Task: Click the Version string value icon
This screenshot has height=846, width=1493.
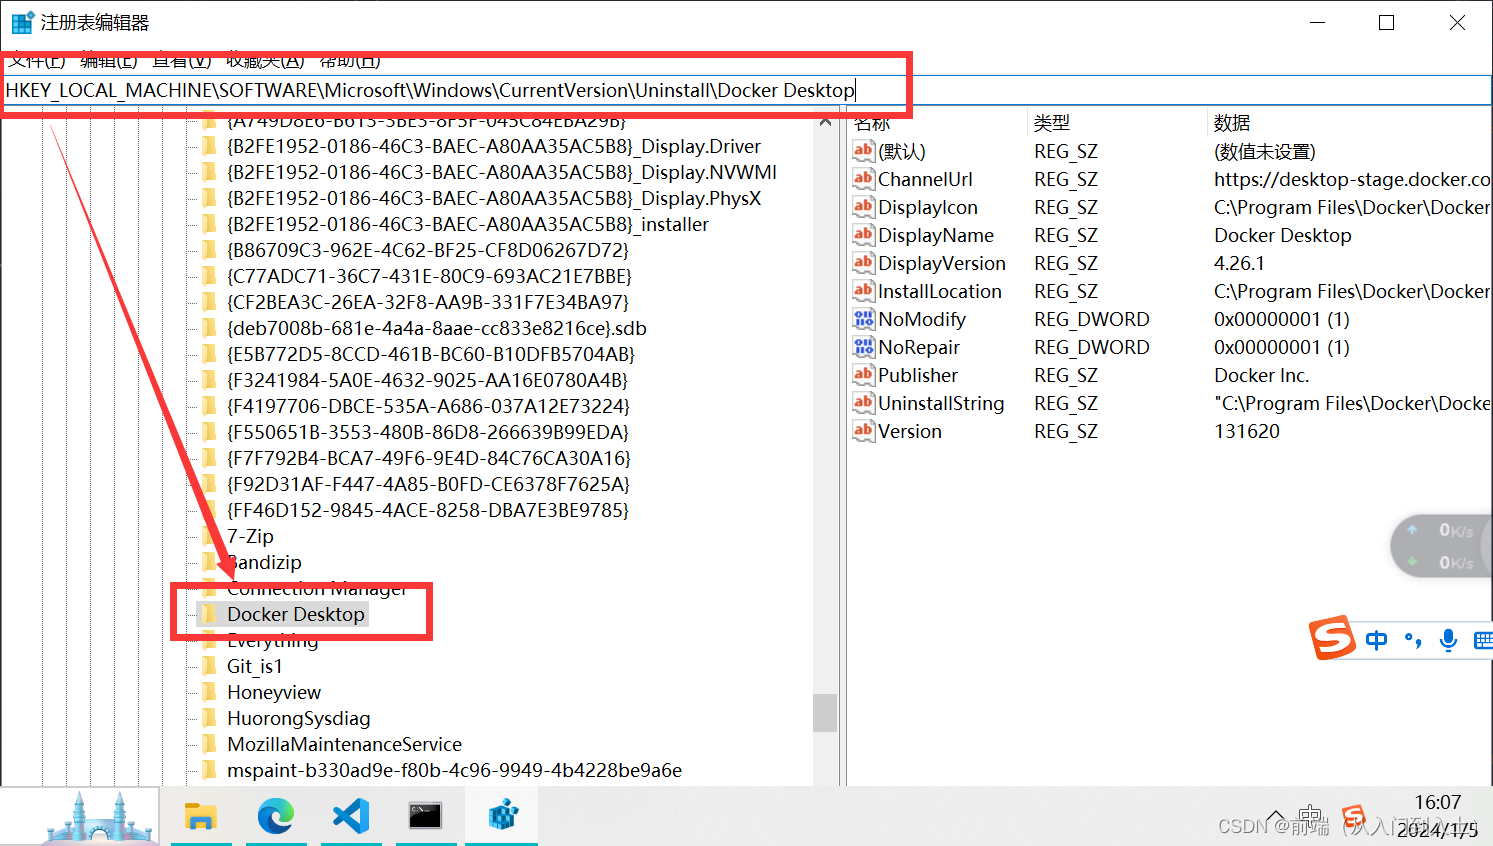Action: click(863, 430)
